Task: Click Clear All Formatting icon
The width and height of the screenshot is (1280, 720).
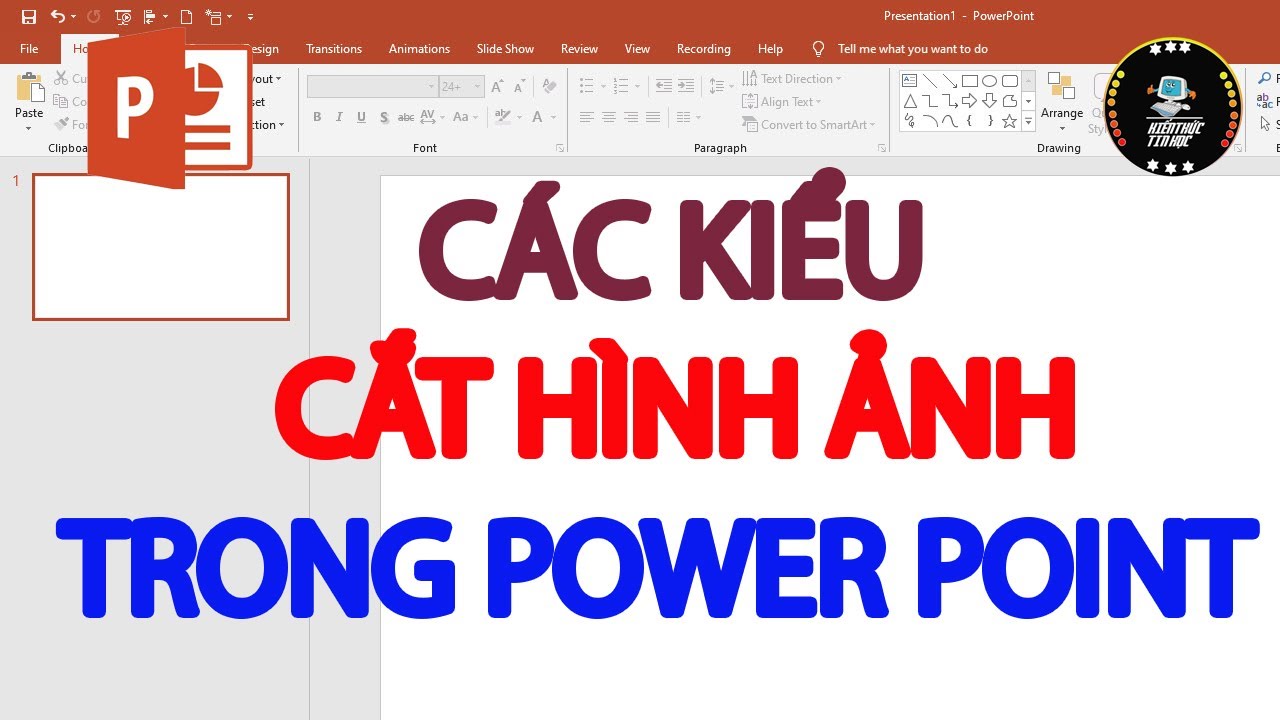Action: [548, 87]
